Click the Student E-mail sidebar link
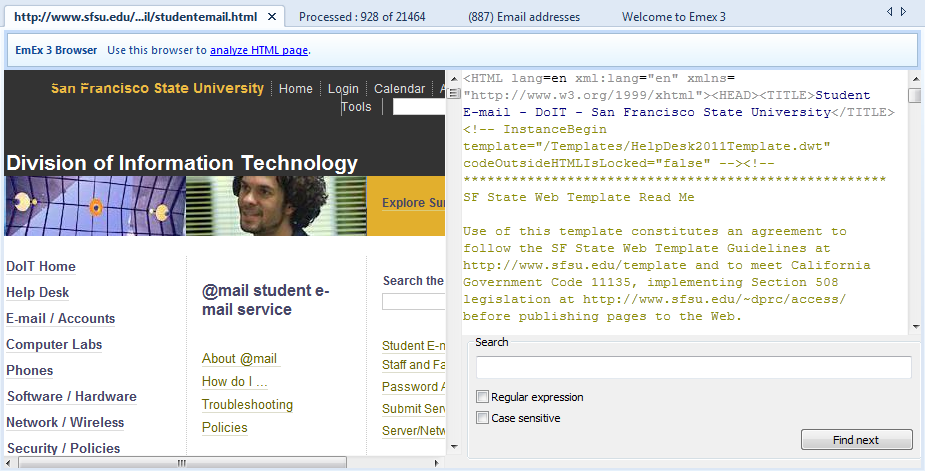Screen dimensions: 925x471 pos(413,345)
